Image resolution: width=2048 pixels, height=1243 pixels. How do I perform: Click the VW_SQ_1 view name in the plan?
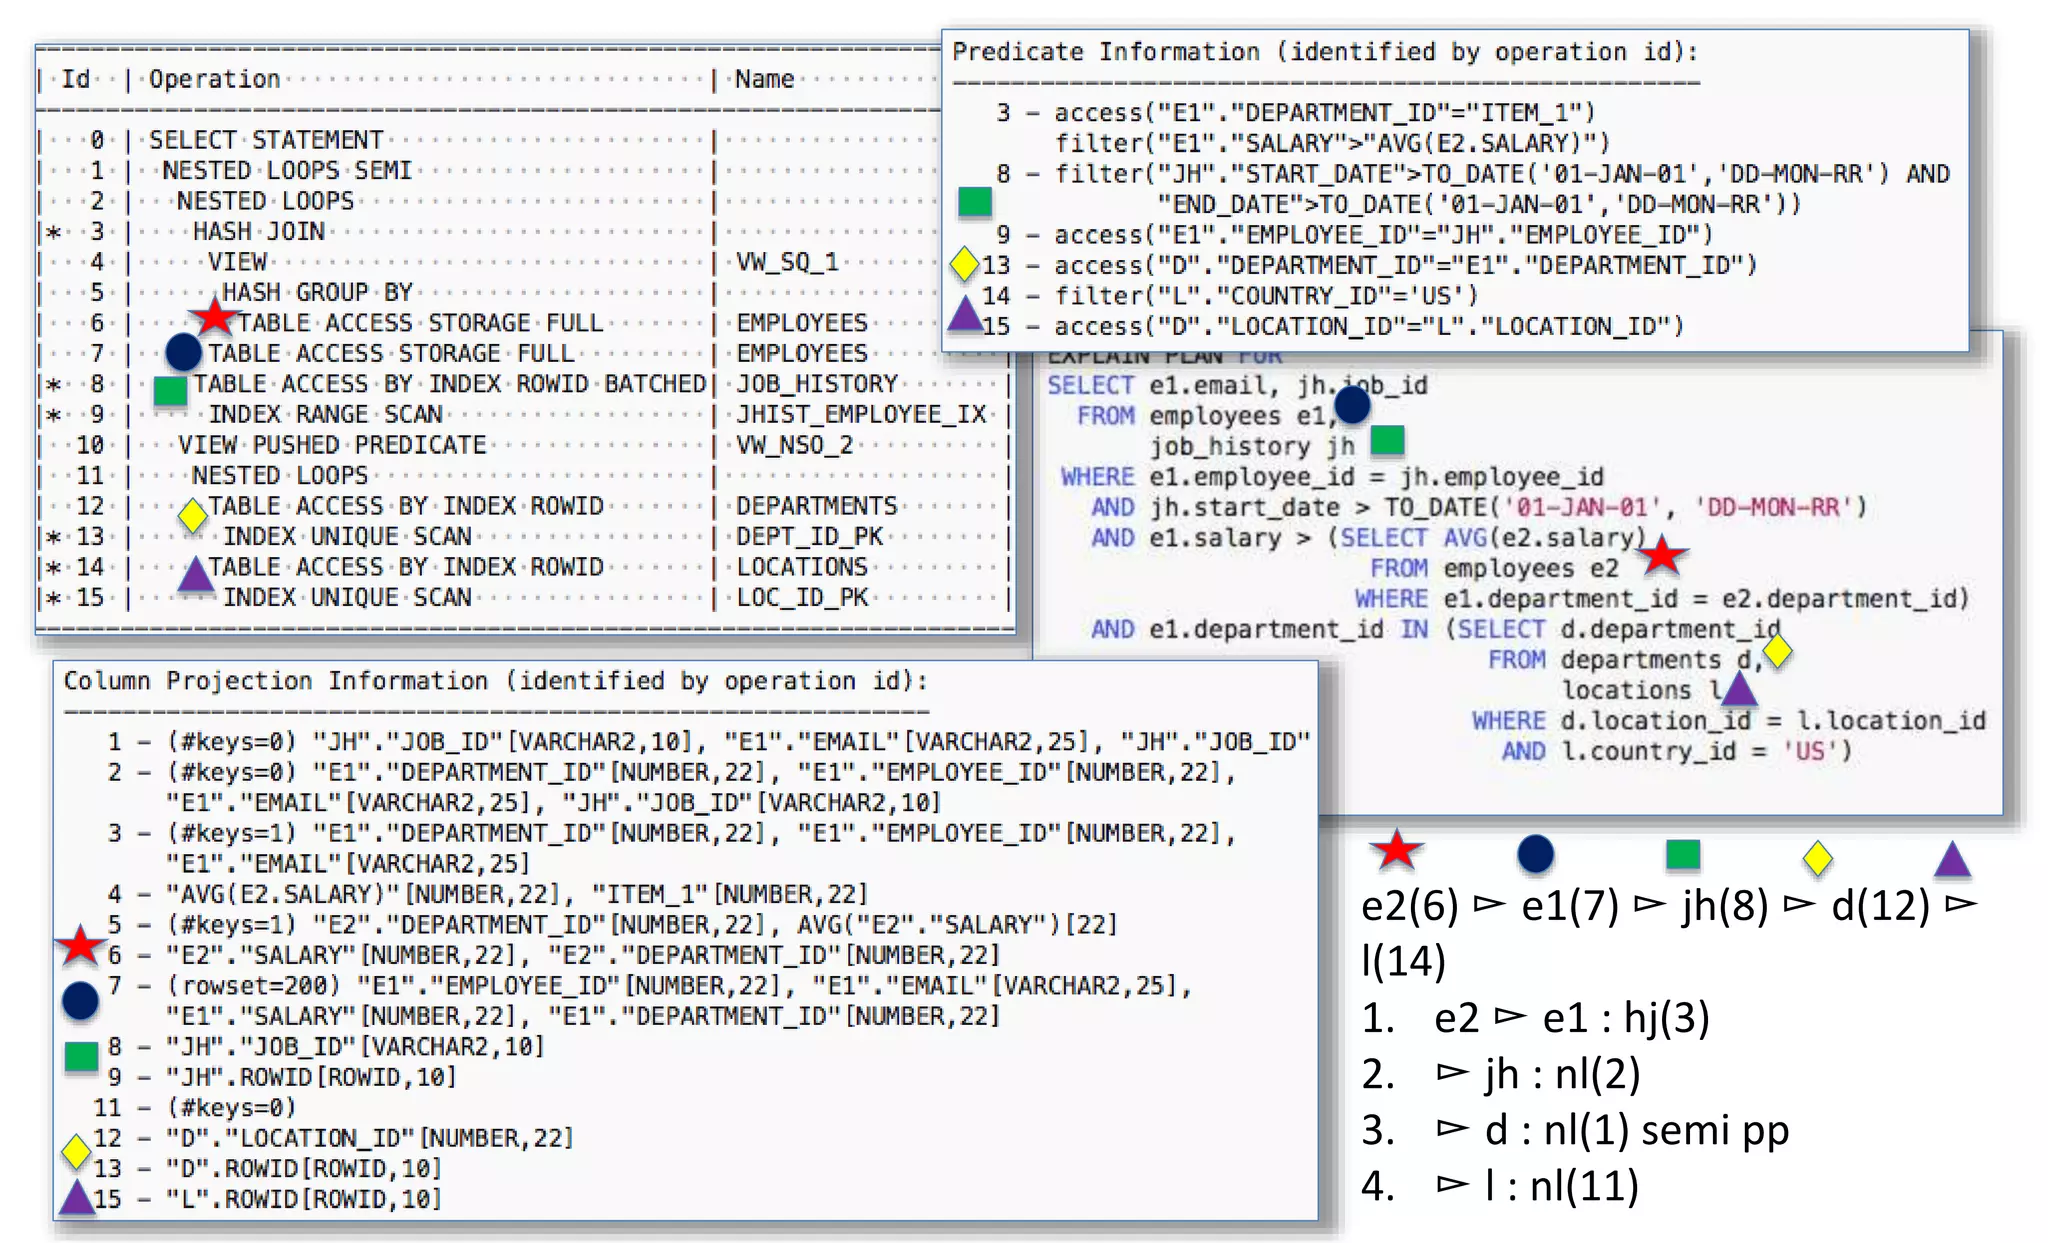(787, 262)
